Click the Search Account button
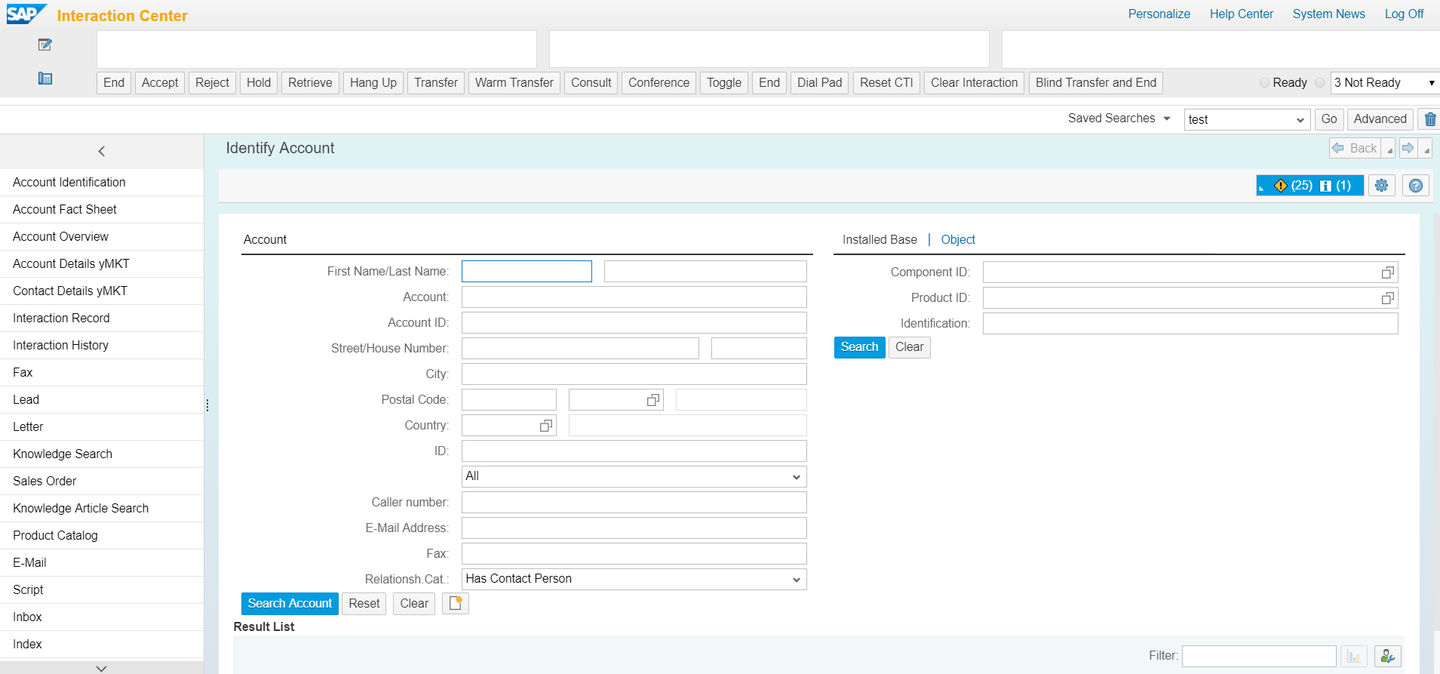The width and height of the screenshot is (1440, 674). [x=289, y=603]
